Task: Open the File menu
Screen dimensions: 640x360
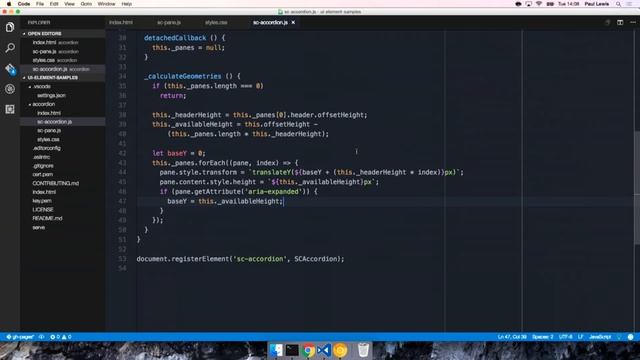Action: [x=40, y=4]
